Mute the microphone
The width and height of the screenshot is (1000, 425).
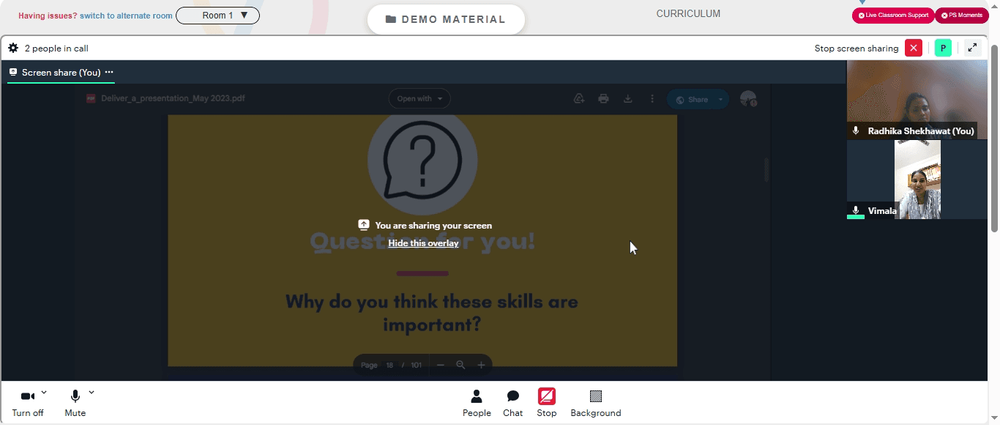pos(75,404)
